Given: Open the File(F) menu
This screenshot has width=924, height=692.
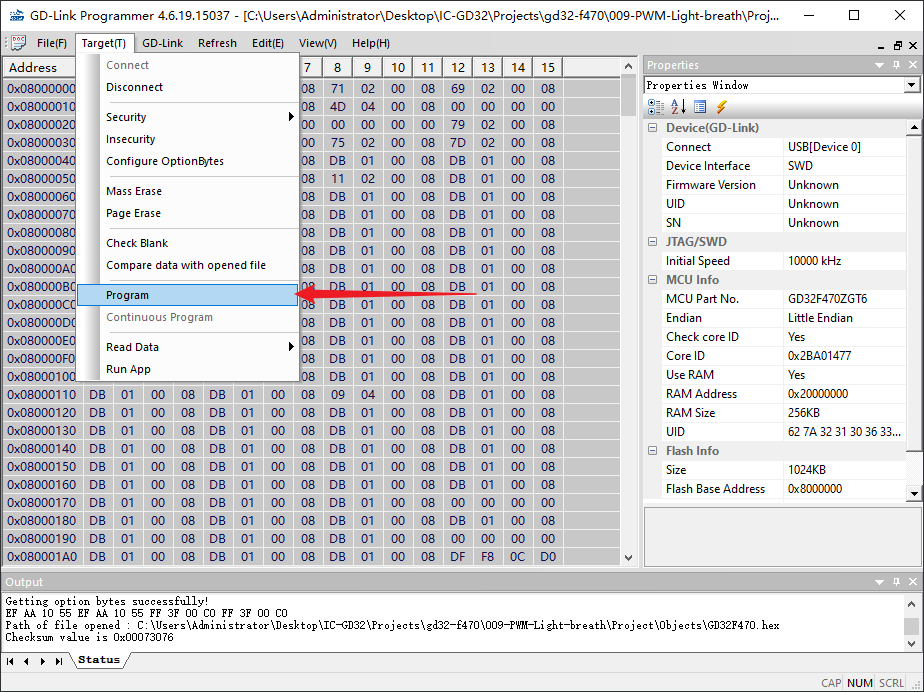Looking at the screenshot, I should [x=52, y=43].
